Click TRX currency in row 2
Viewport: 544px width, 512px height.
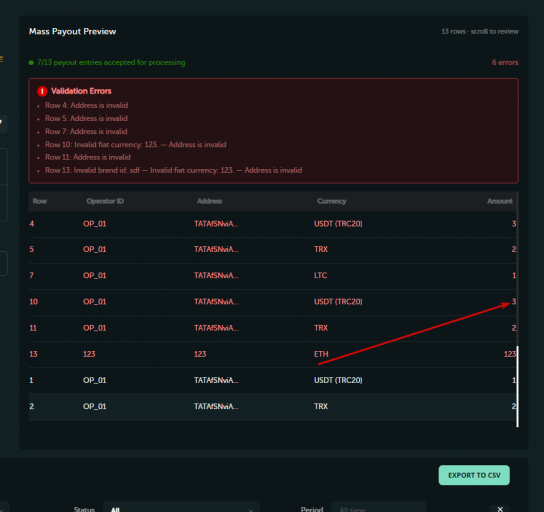pos(321,406)
